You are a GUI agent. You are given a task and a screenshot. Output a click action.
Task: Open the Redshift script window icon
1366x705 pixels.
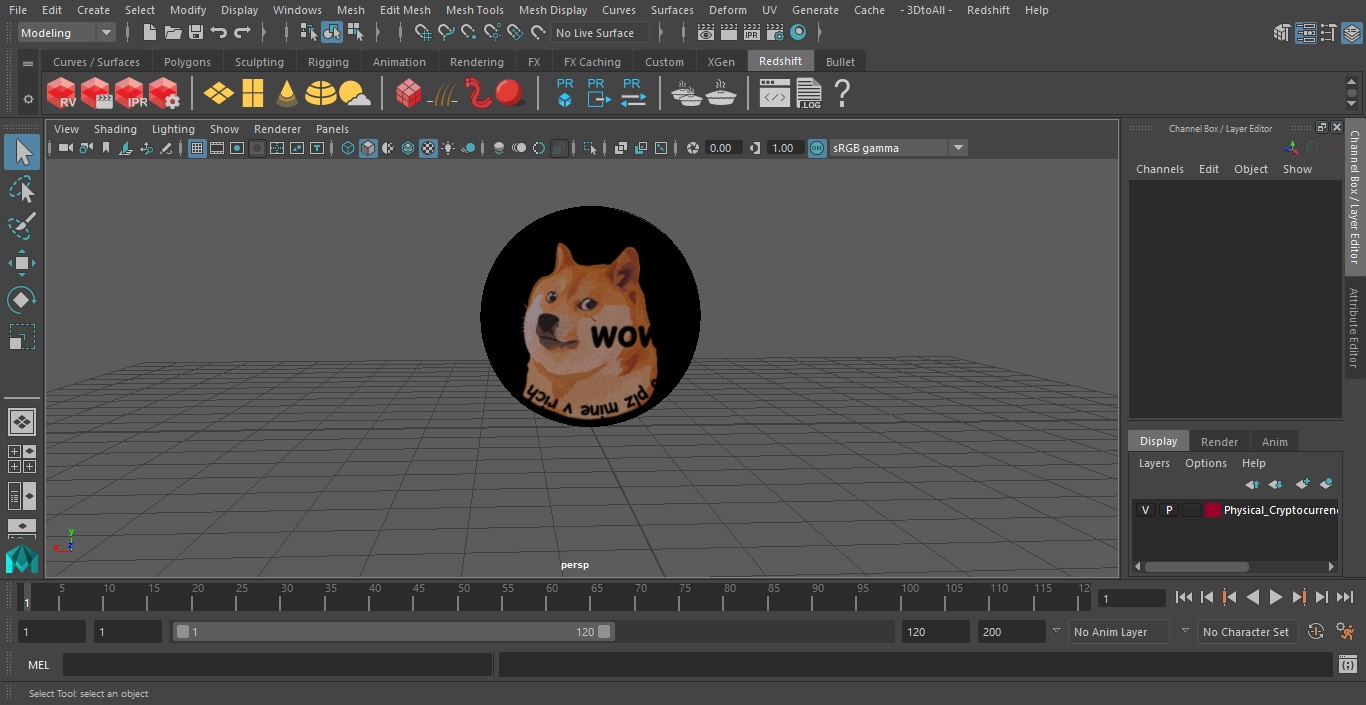tap(775, 94)
